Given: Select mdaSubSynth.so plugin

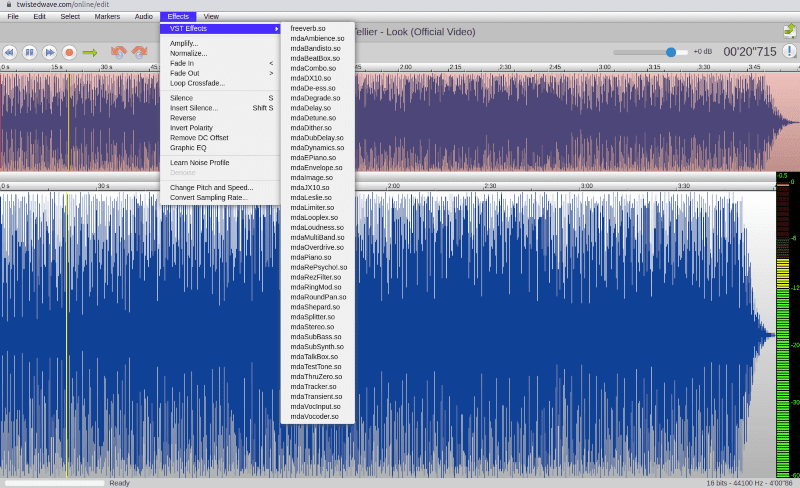Looking at the screenshot, I should pos(317,347).
